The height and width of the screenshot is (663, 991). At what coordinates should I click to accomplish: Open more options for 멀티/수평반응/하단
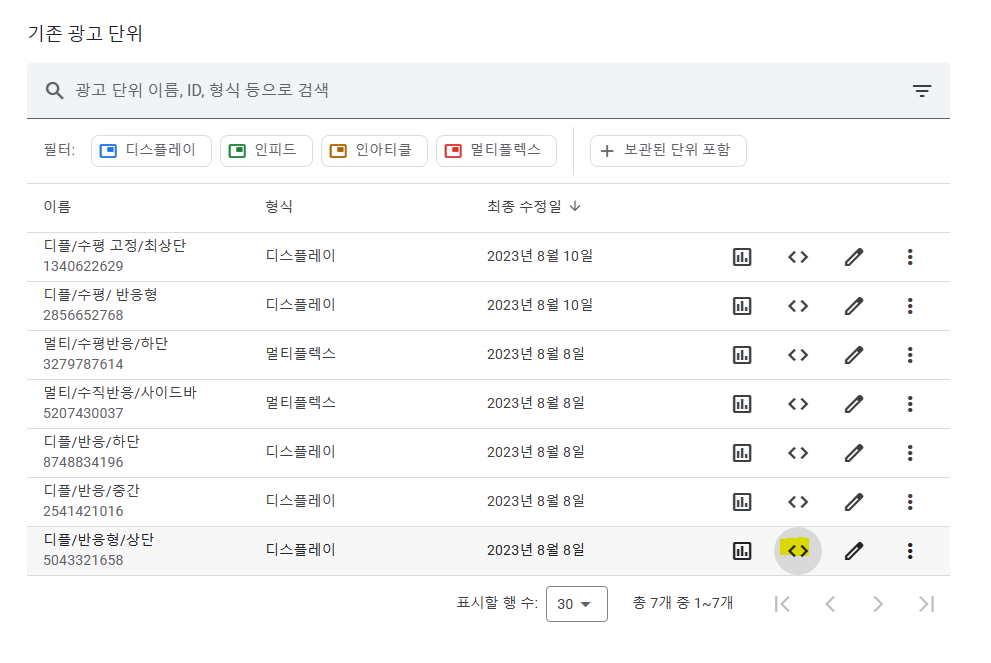point(910,355)
